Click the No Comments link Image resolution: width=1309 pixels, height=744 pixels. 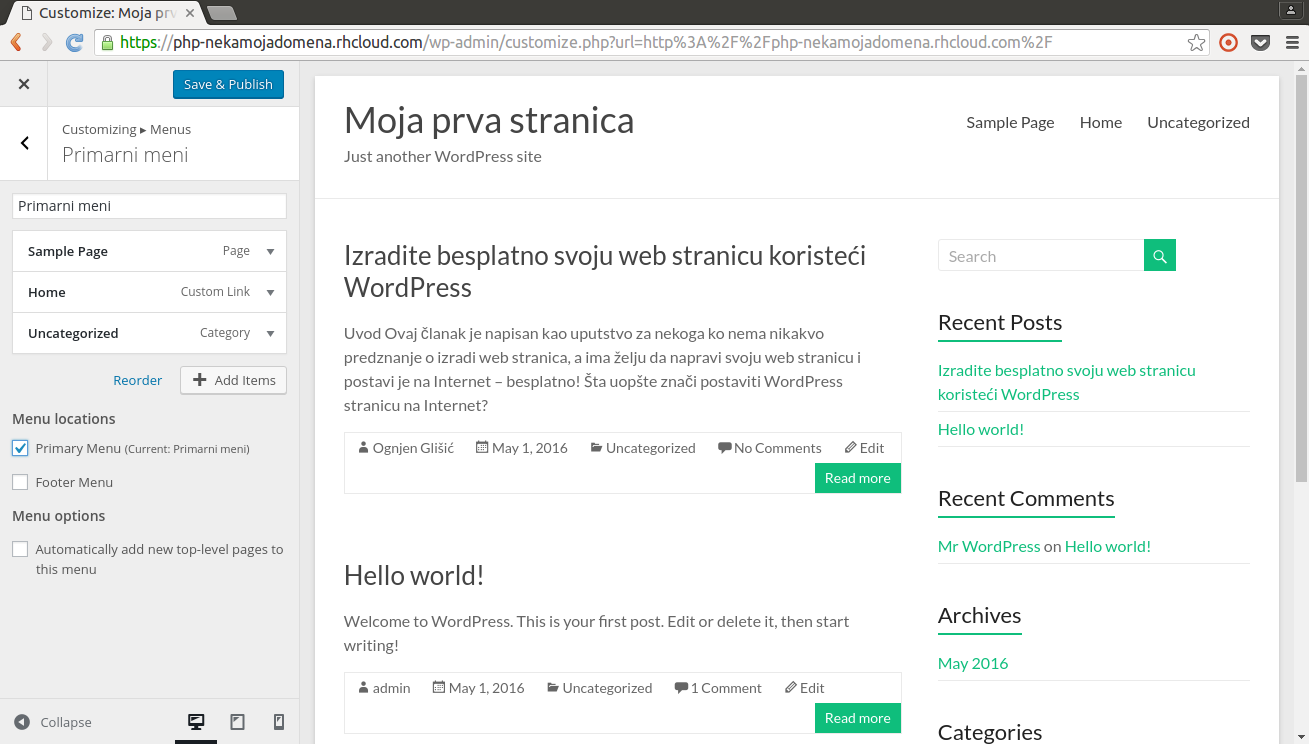(778, 448)
